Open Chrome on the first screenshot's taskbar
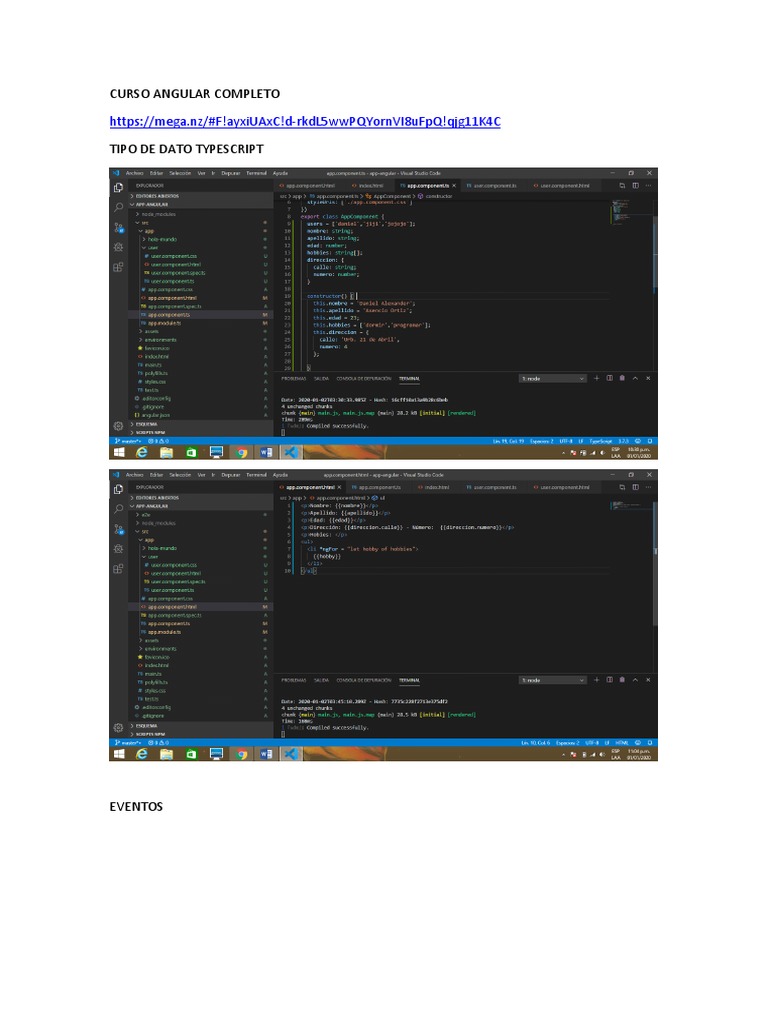The height and width of the screenshot is (1024, 768). tap(242, 452)
